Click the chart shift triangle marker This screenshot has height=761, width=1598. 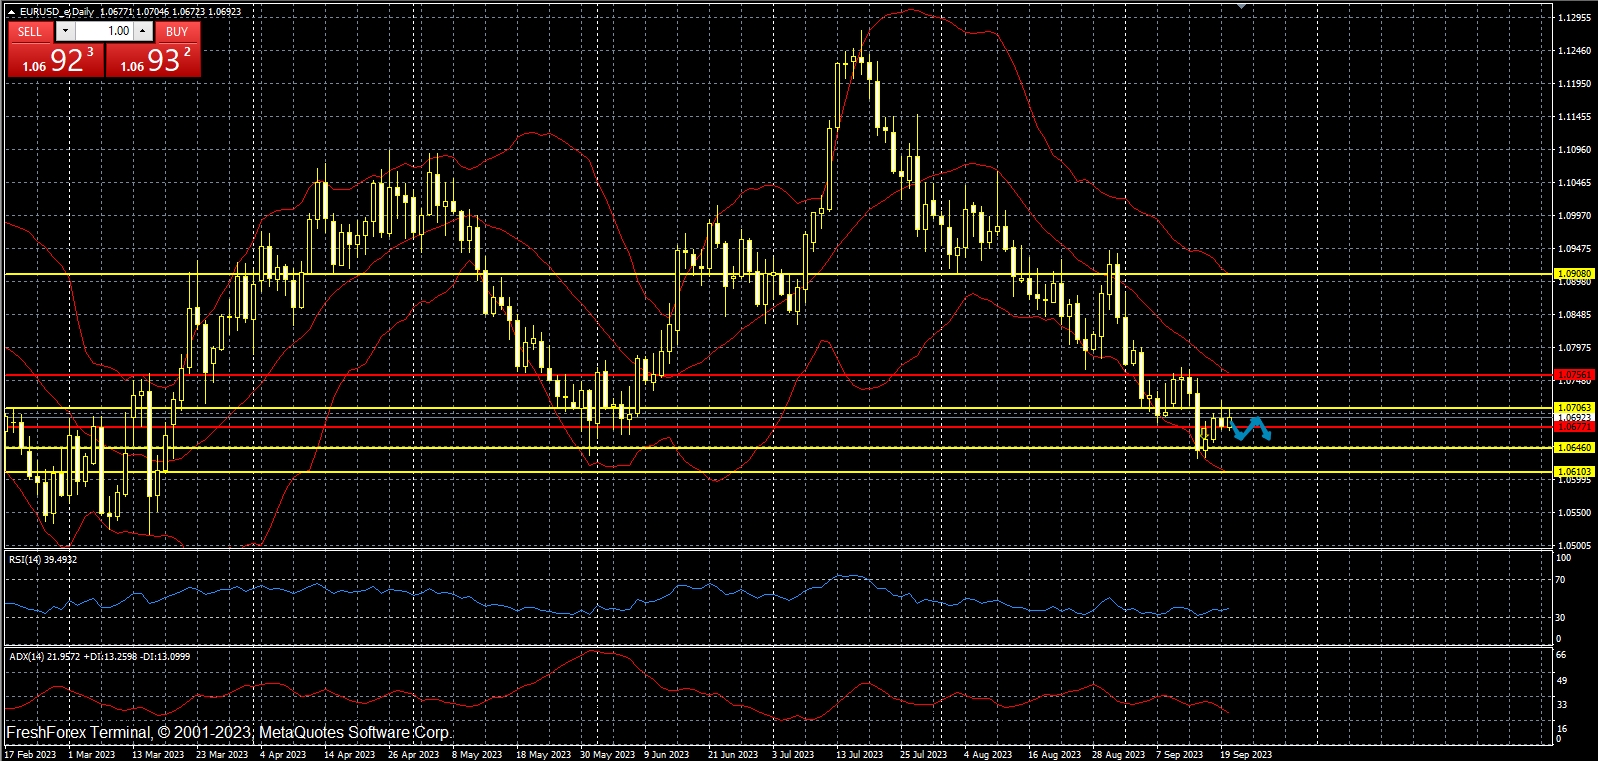click(1241, 6)
